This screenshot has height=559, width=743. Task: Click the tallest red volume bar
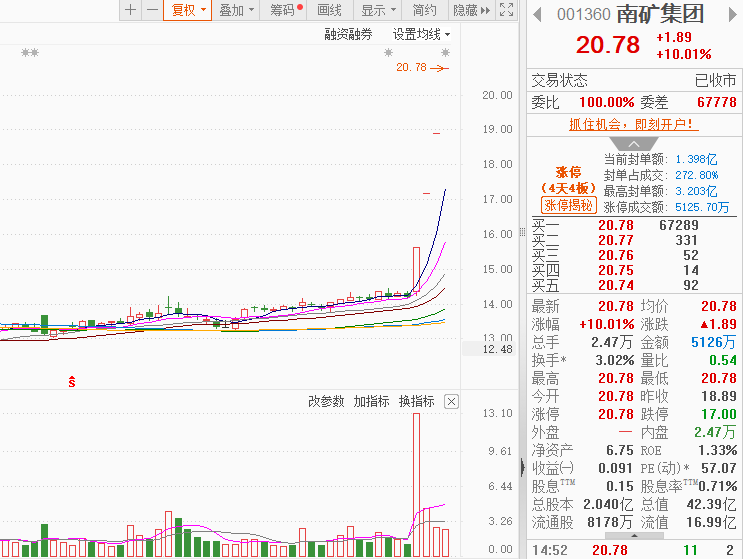[416, 485]
